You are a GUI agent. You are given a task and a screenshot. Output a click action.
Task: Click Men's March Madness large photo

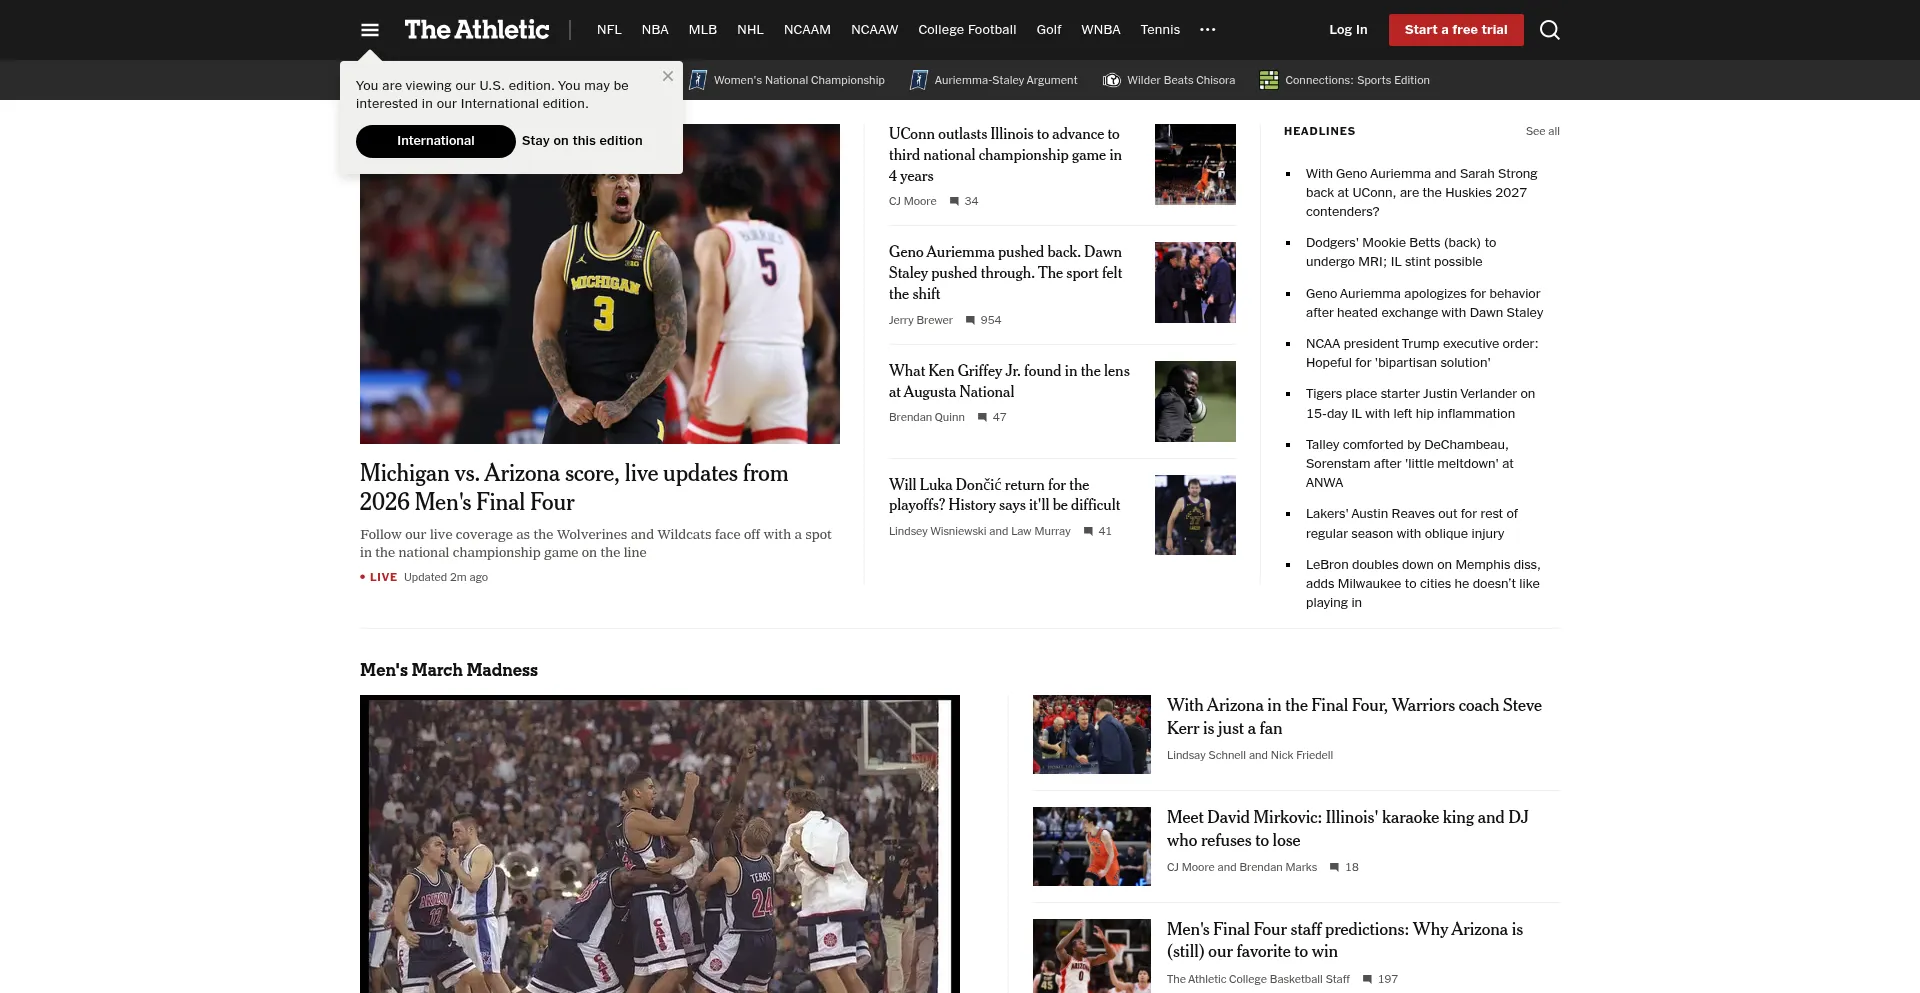coord(660,844)
